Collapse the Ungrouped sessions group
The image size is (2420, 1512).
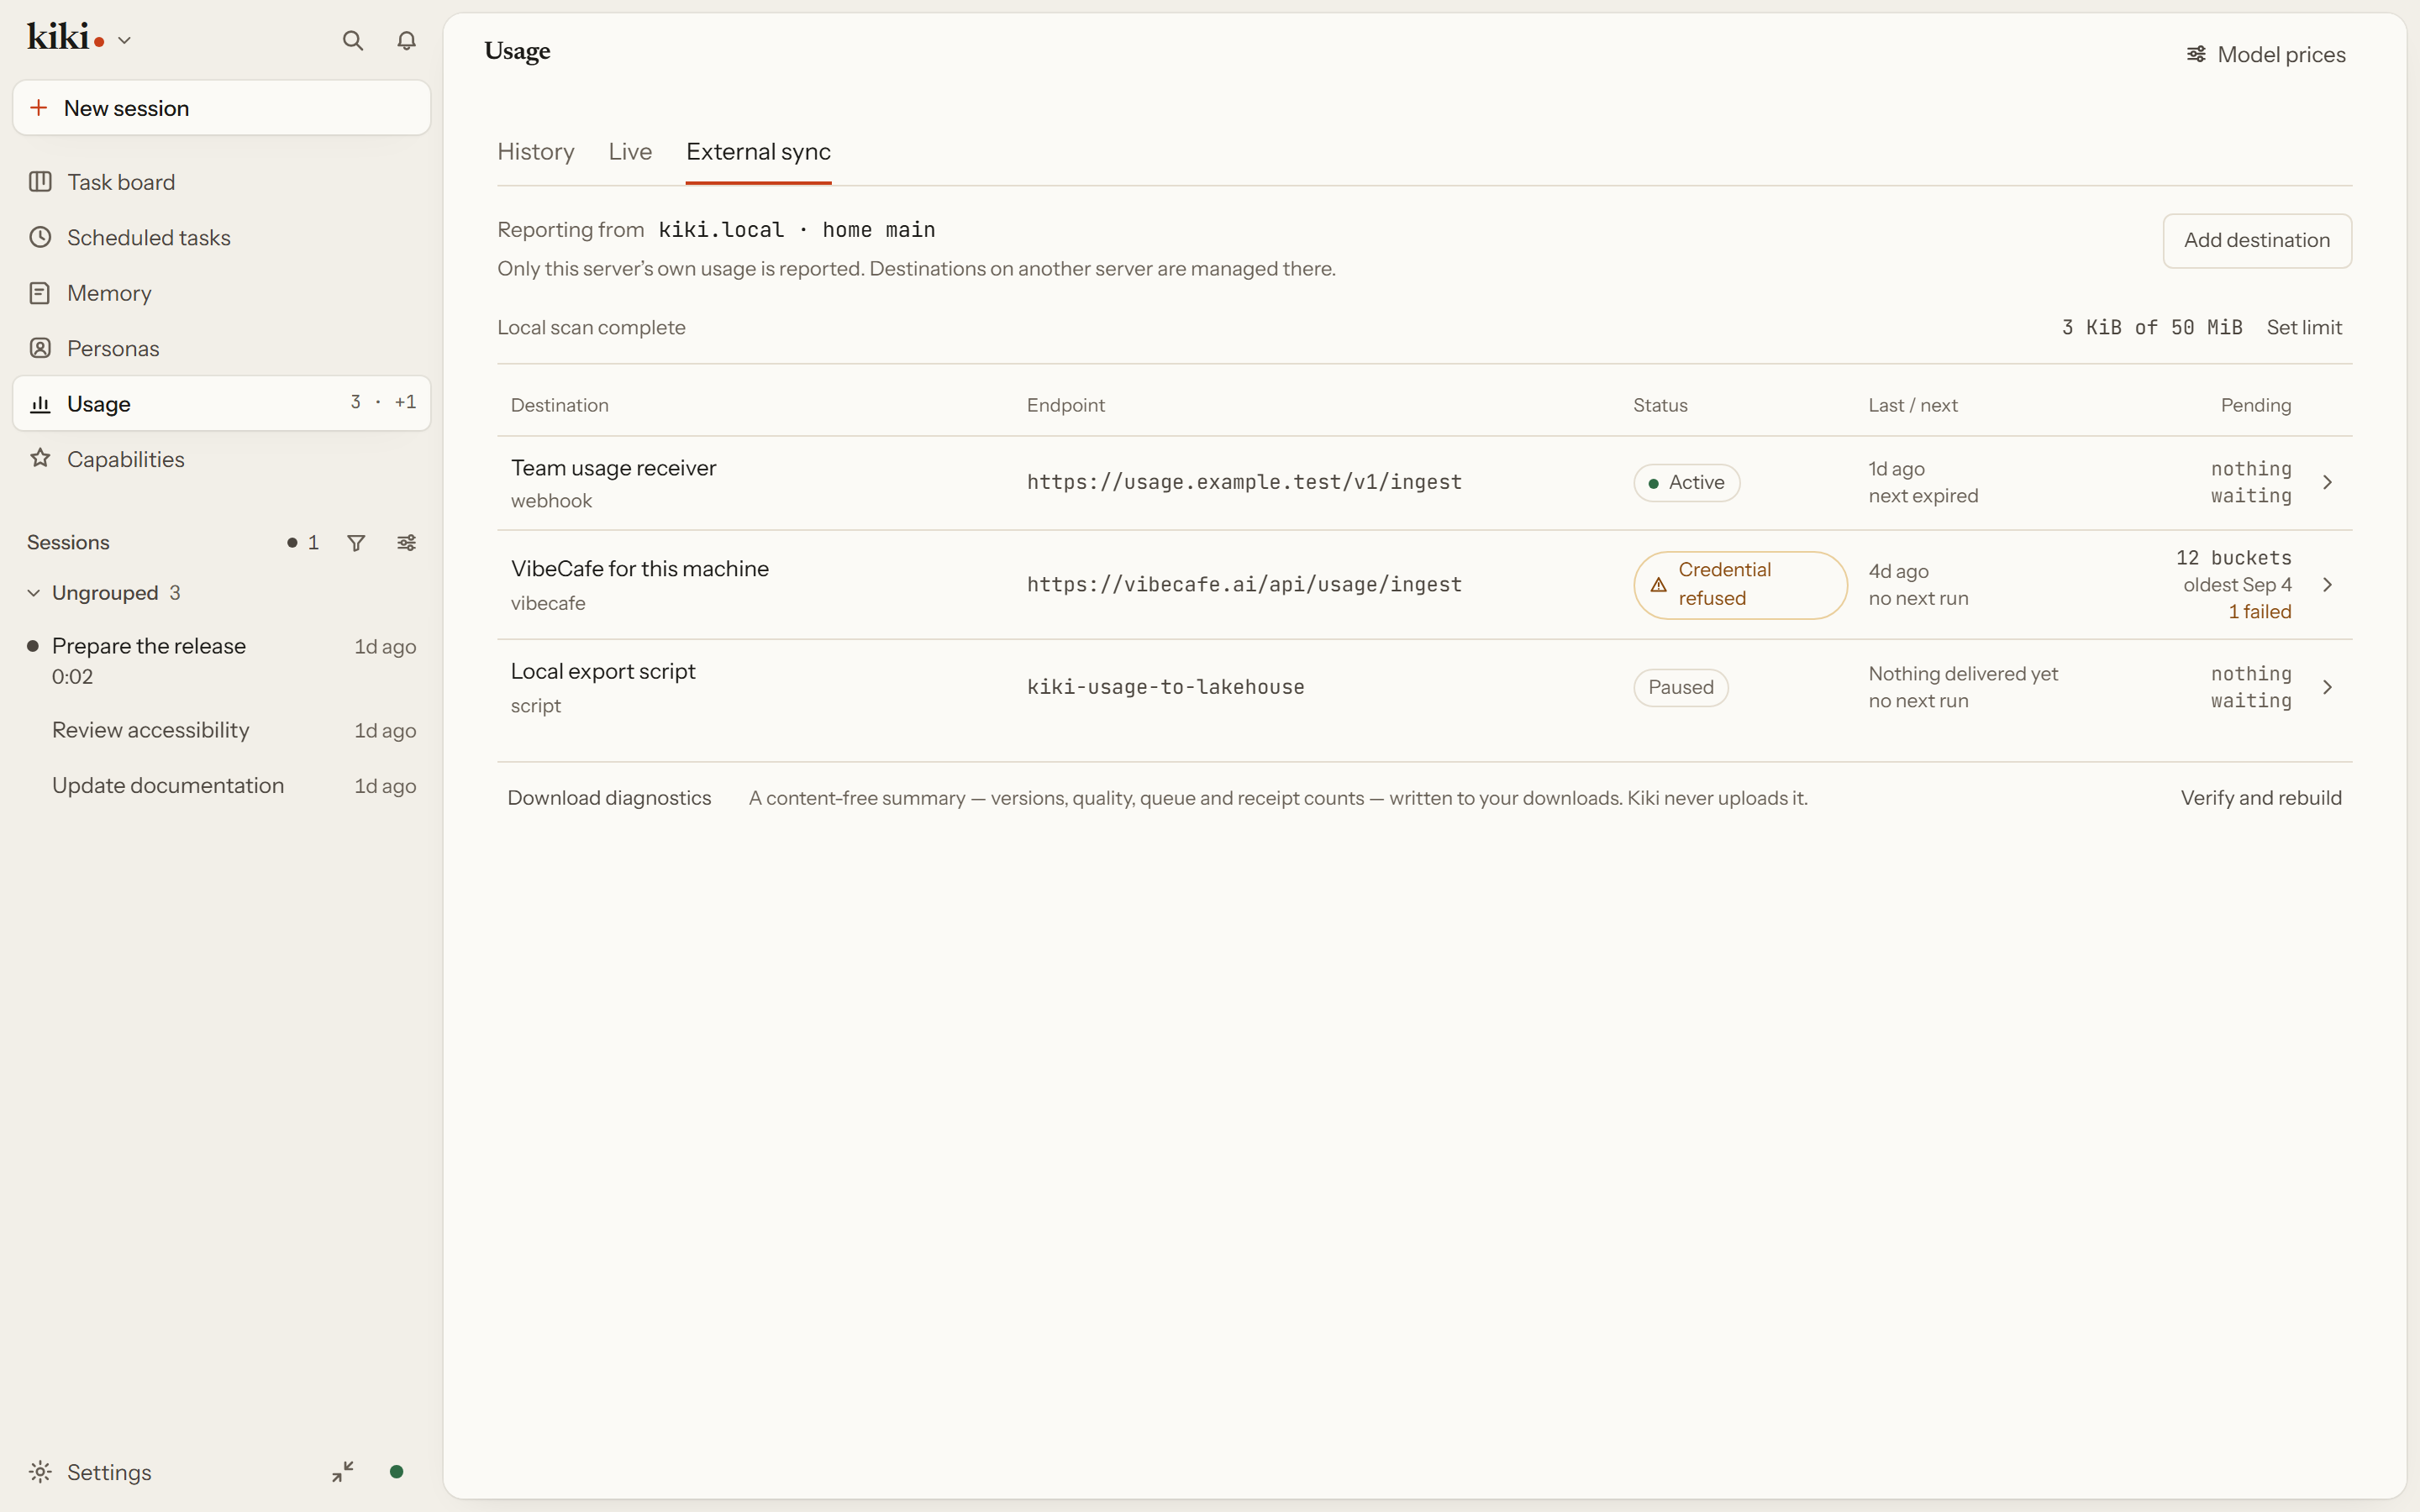tap(34, 593)
